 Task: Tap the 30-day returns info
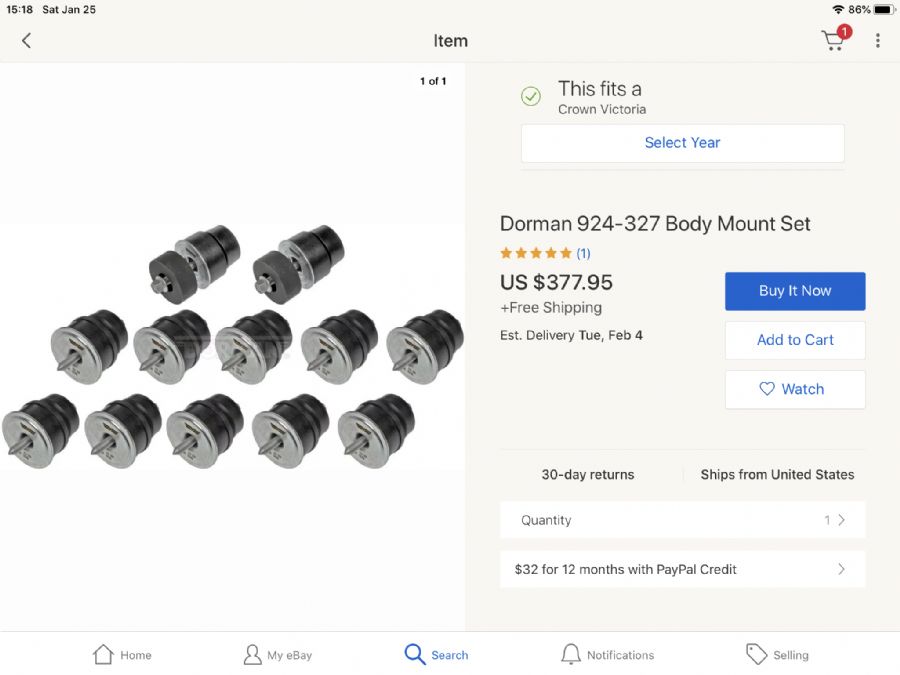click(x=588, y=475)
